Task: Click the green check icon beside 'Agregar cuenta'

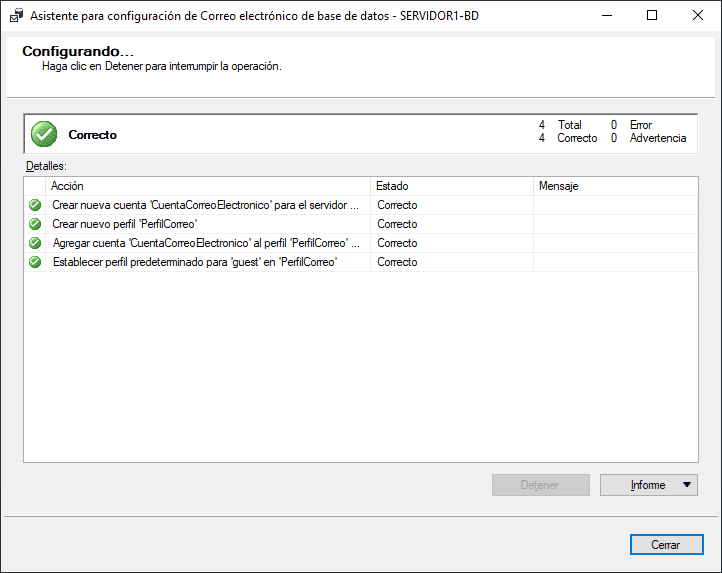Action: click(x=35, y=243)
